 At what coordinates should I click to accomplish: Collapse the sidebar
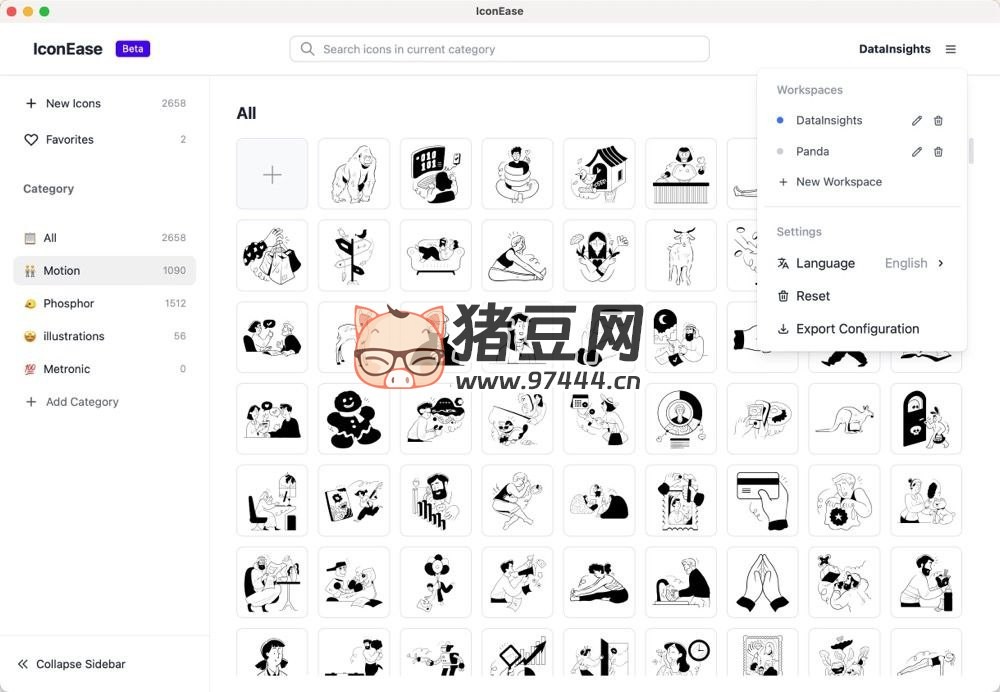point(70,663)
